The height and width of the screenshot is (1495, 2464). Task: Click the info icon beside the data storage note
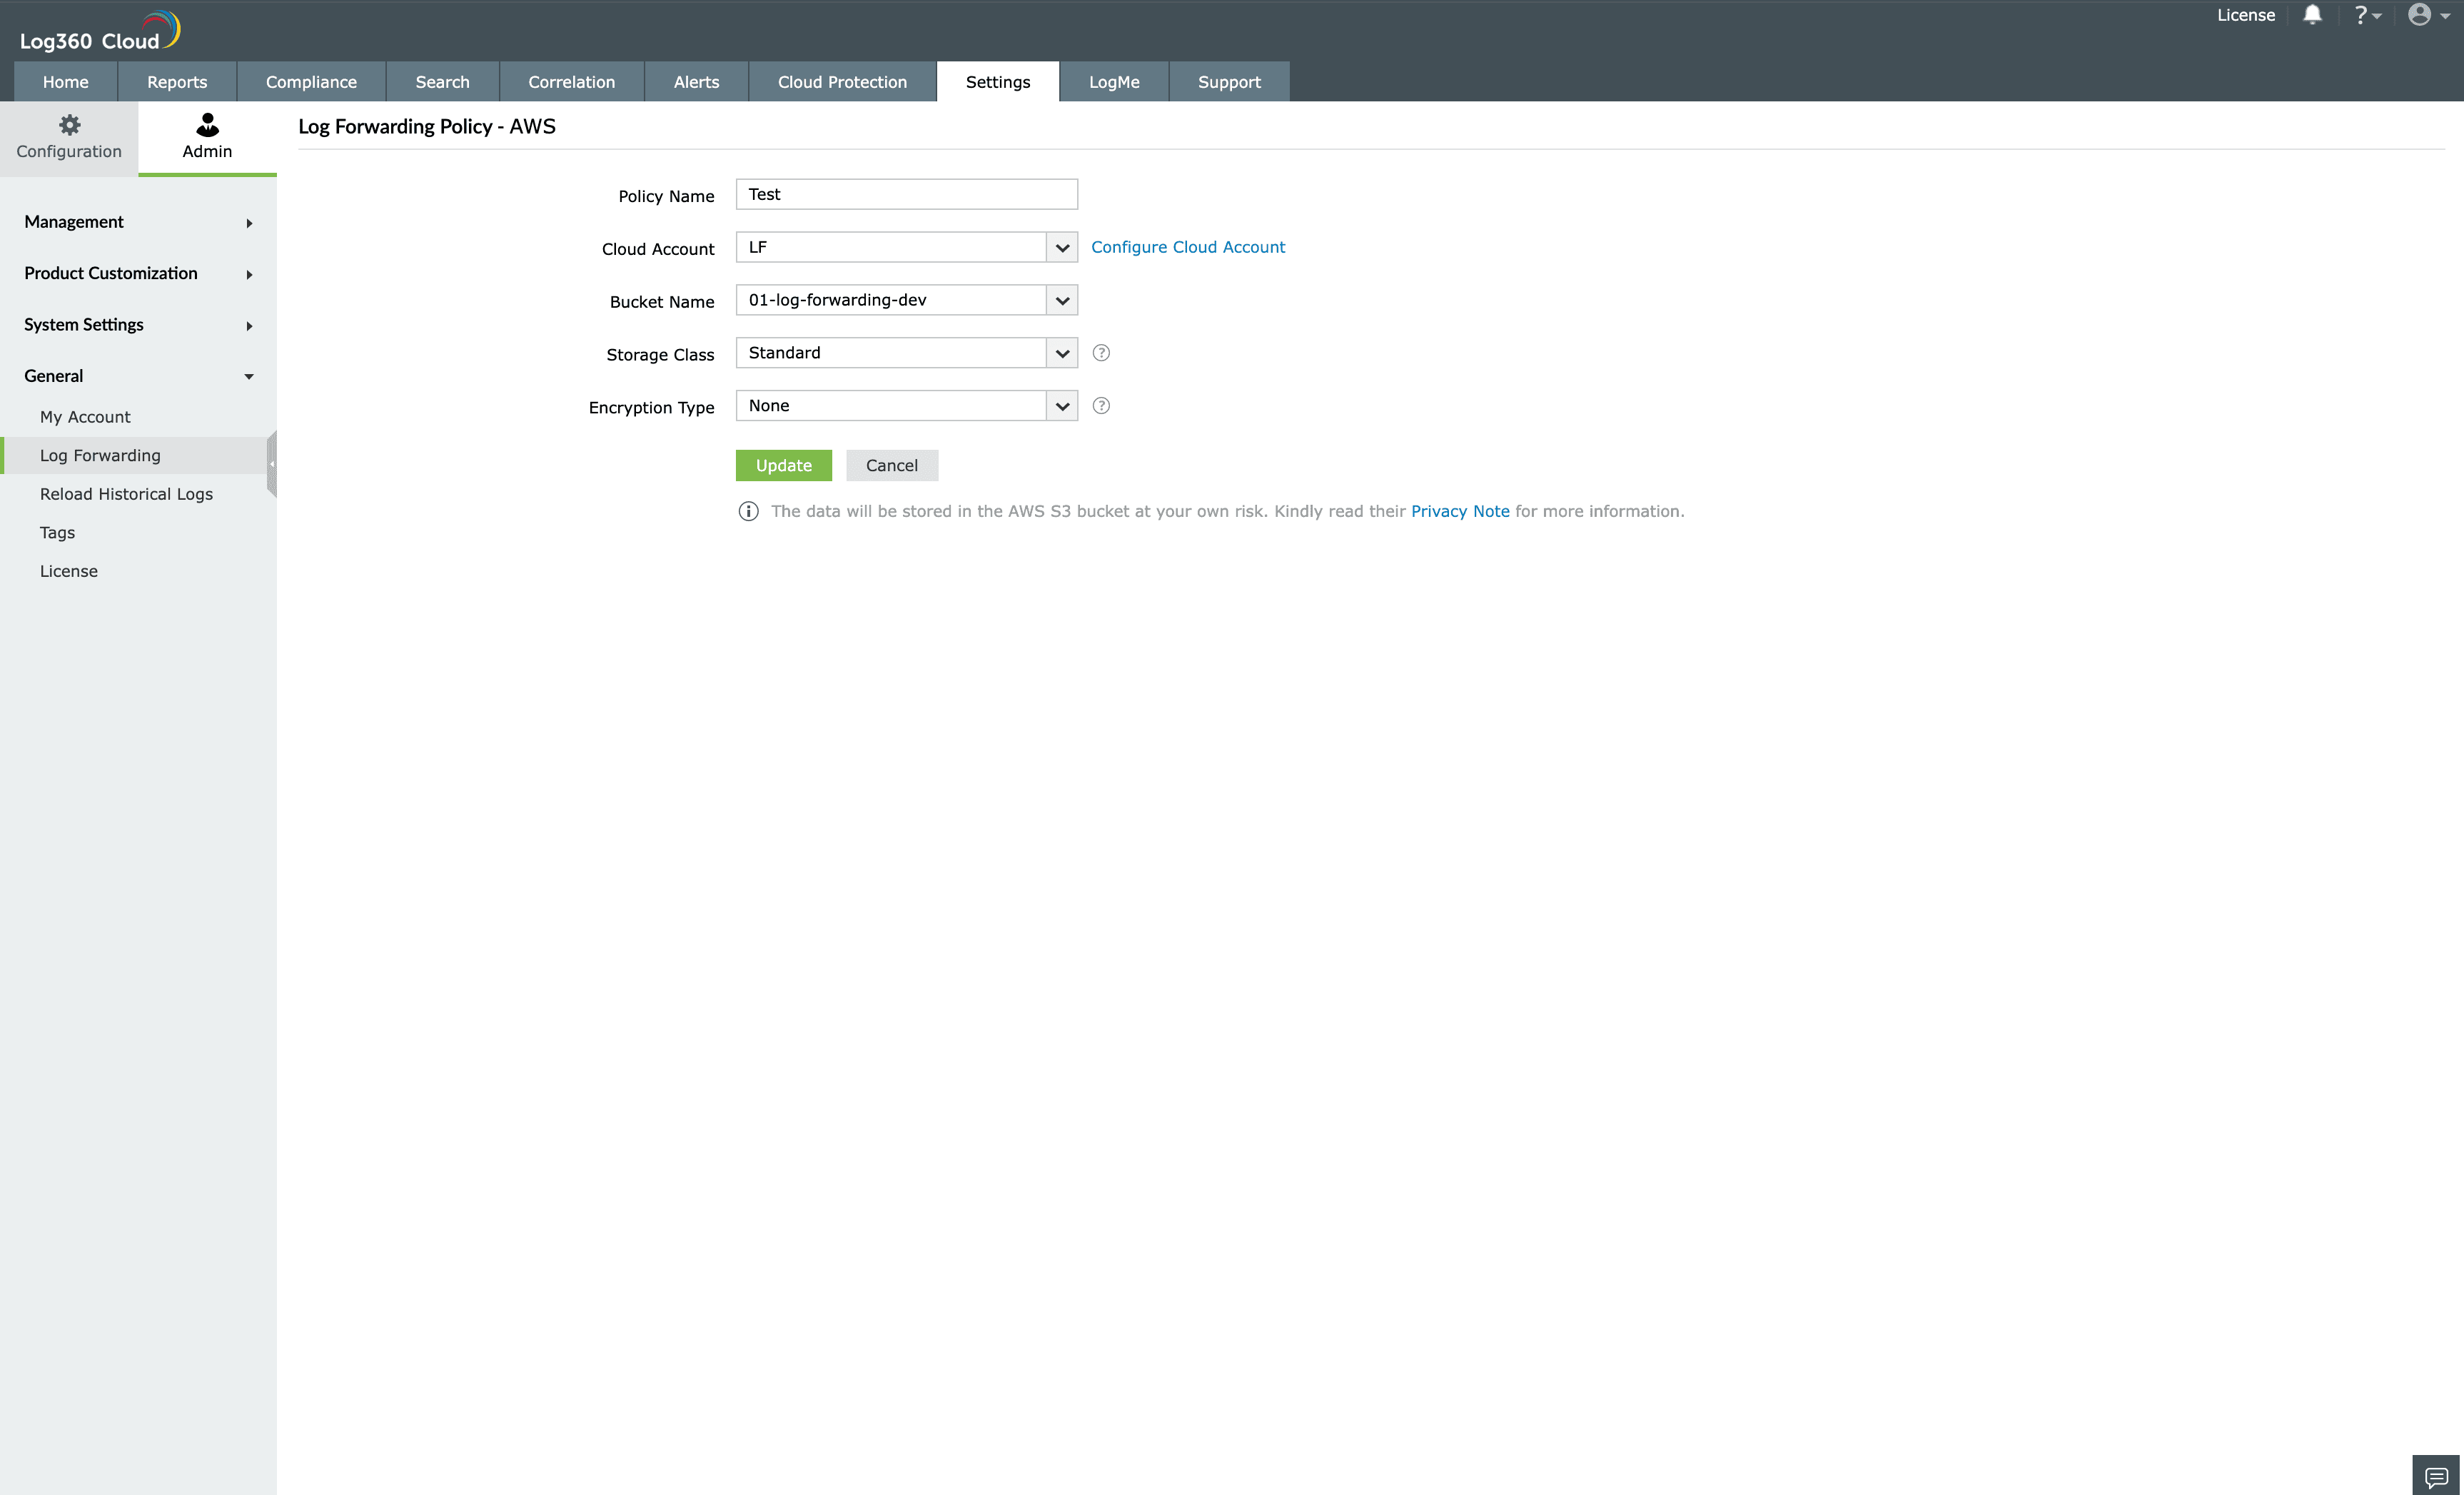tap(748, 511)
